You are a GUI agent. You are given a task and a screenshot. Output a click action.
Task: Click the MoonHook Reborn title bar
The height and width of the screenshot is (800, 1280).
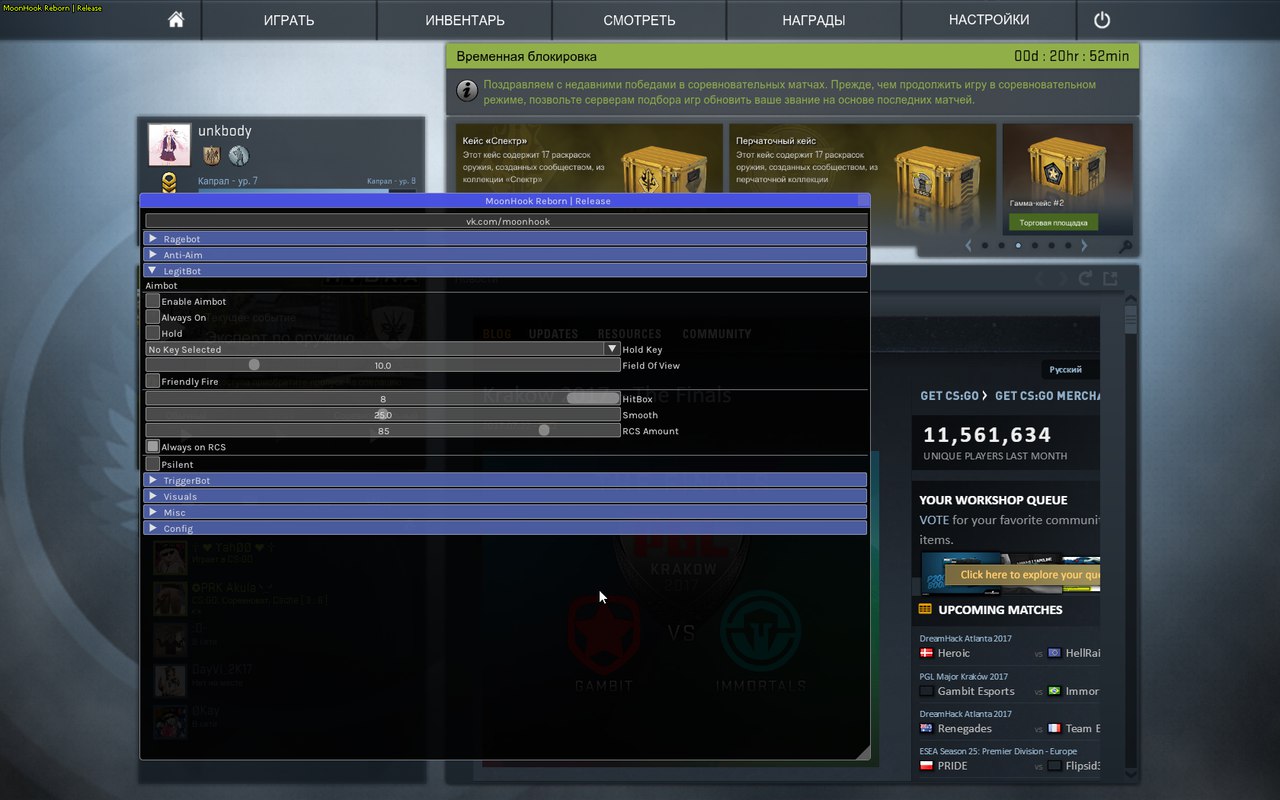[x=505, y=200]
